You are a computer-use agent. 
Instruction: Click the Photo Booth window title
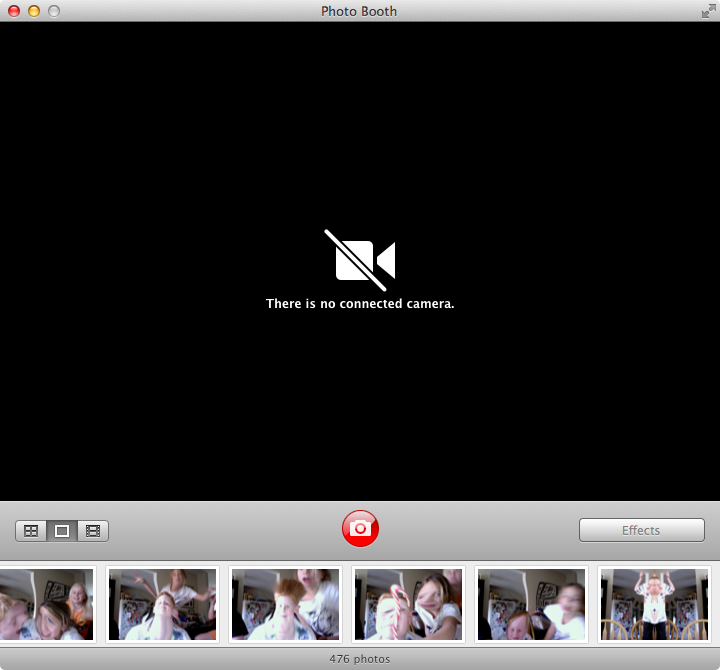point(359,11)
